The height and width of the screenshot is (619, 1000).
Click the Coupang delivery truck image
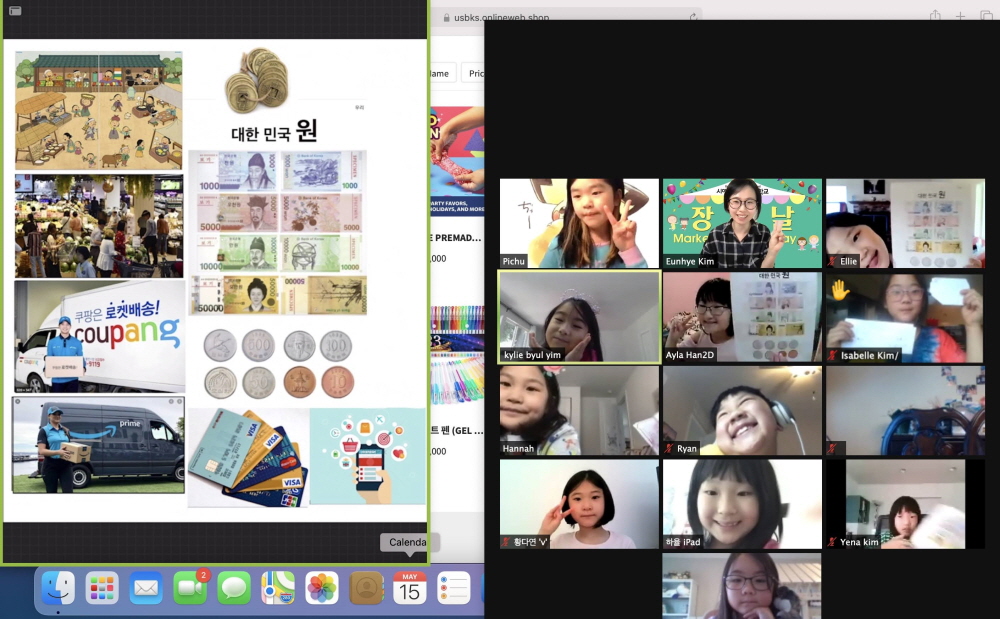99,336
